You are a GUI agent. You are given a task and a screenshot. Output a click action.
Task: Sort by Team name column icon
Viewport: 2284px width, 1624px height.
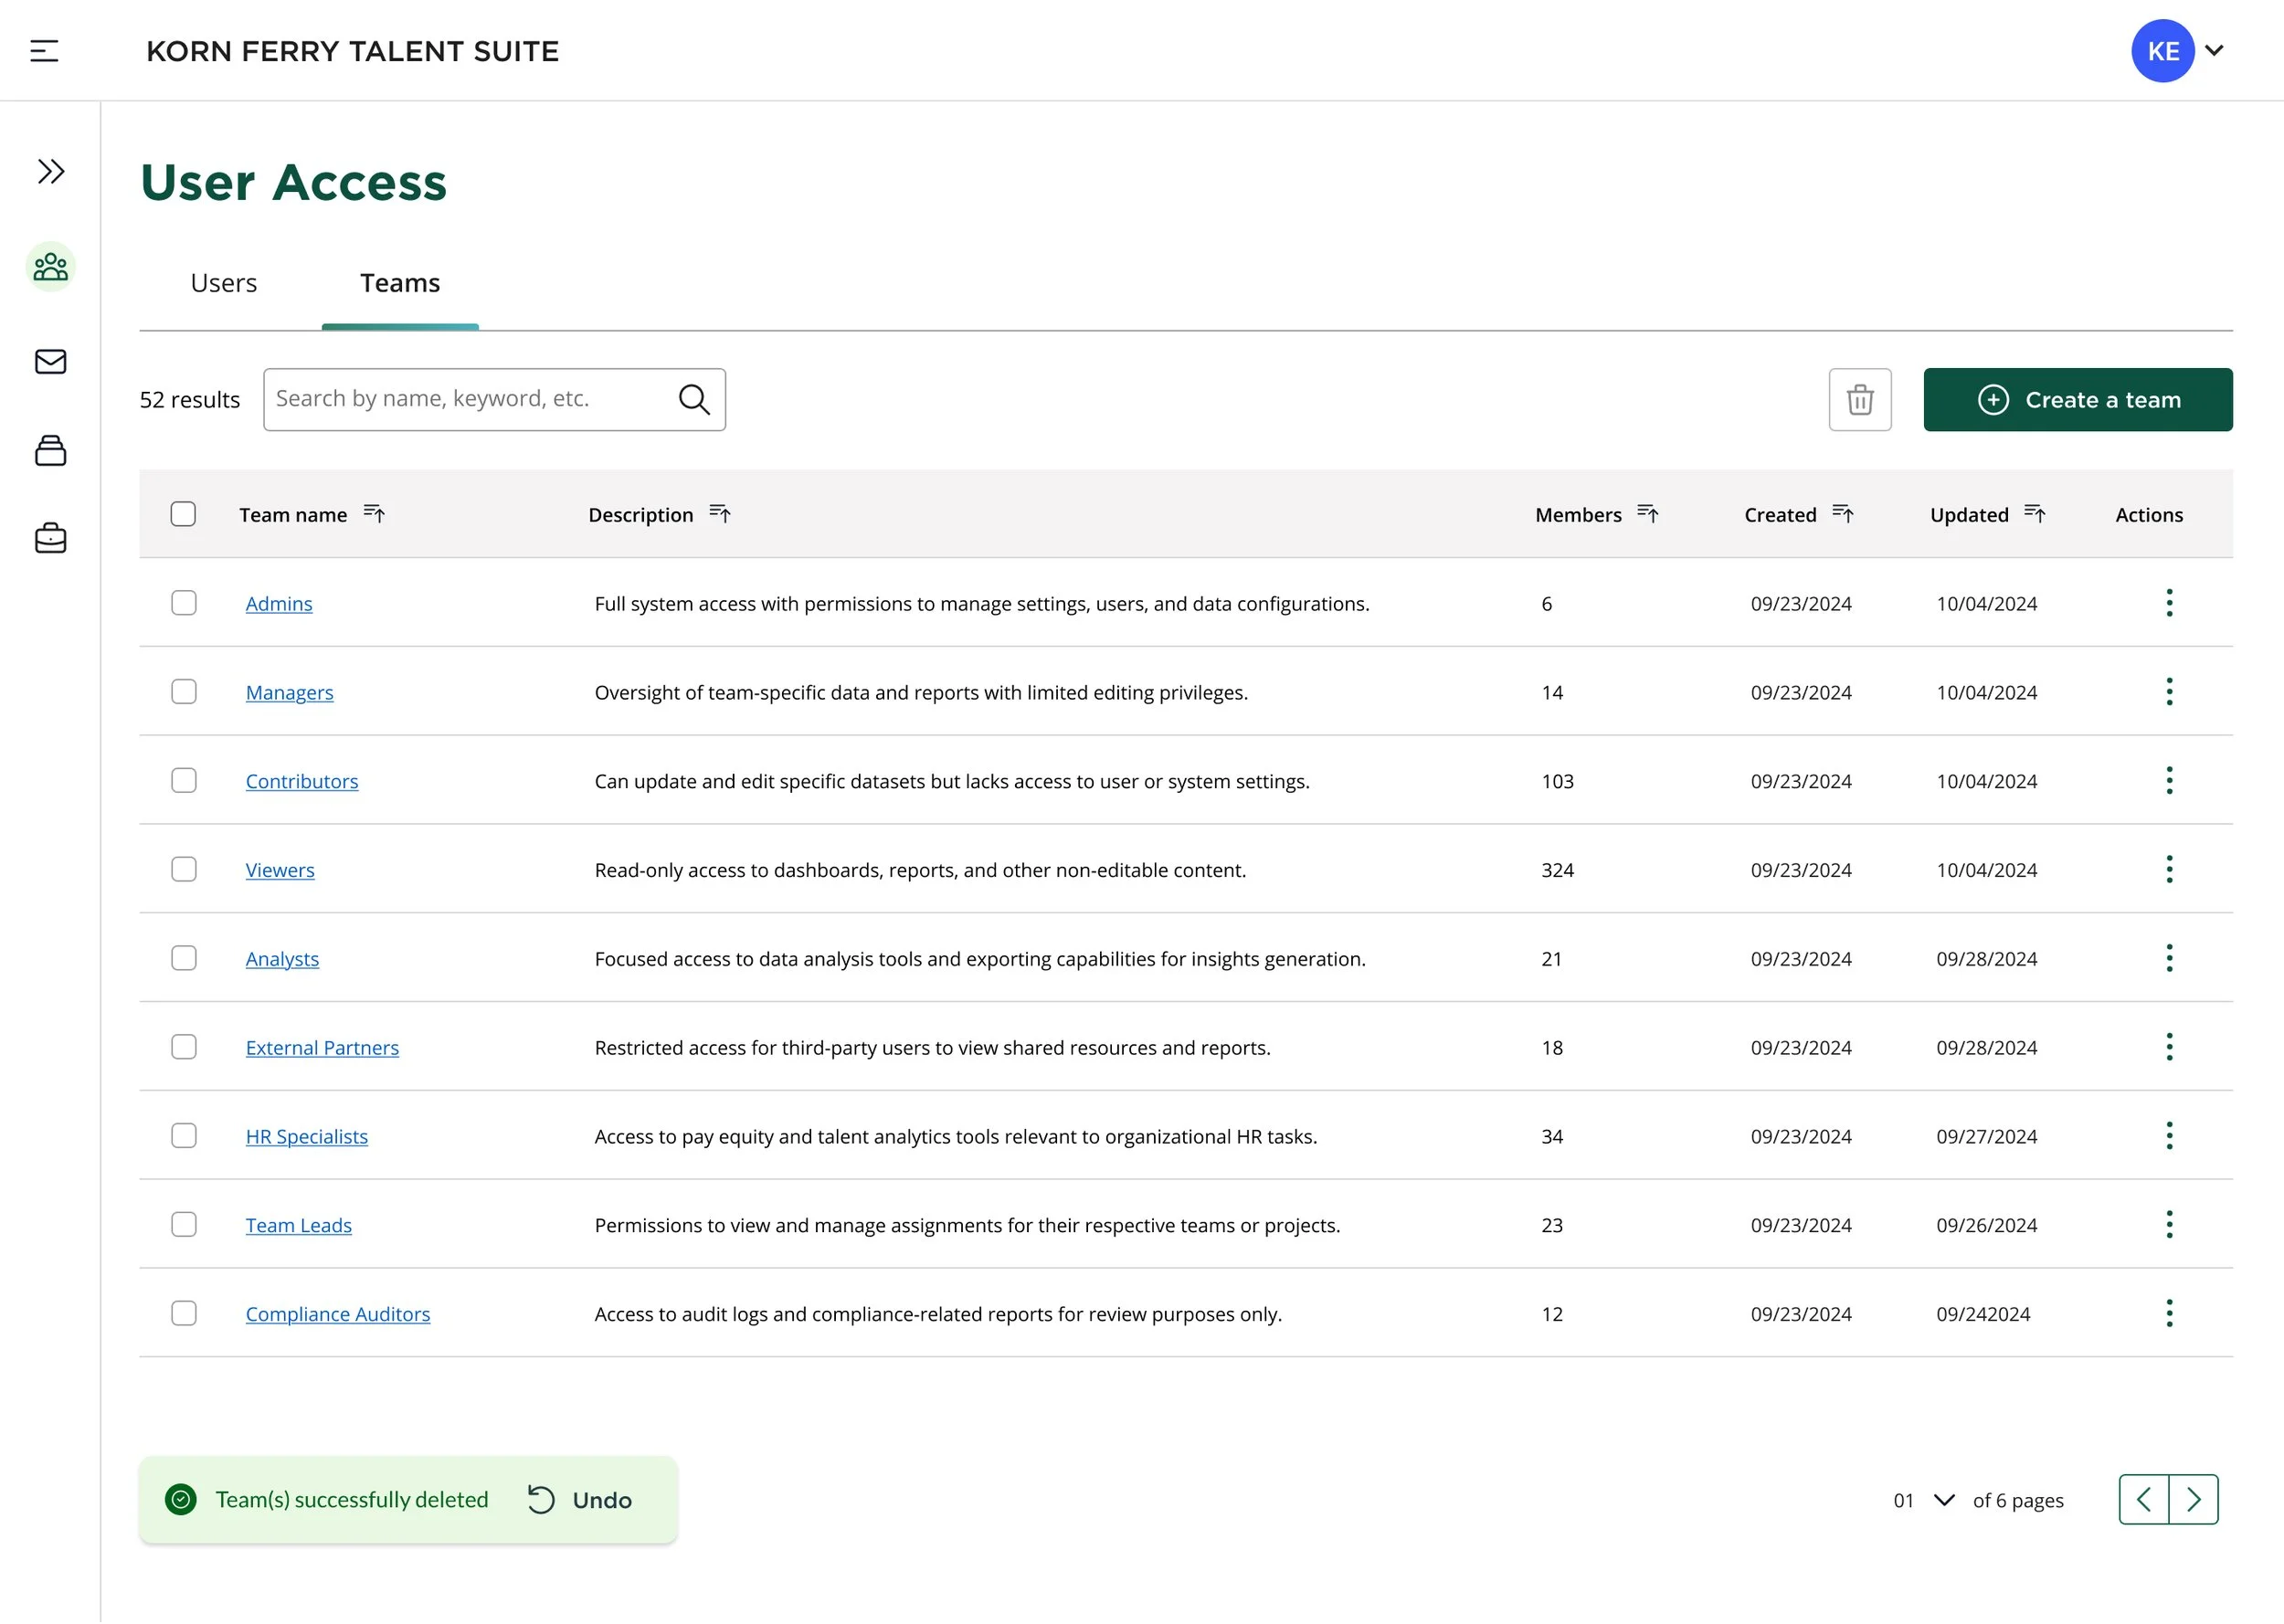tap(374, 514)
